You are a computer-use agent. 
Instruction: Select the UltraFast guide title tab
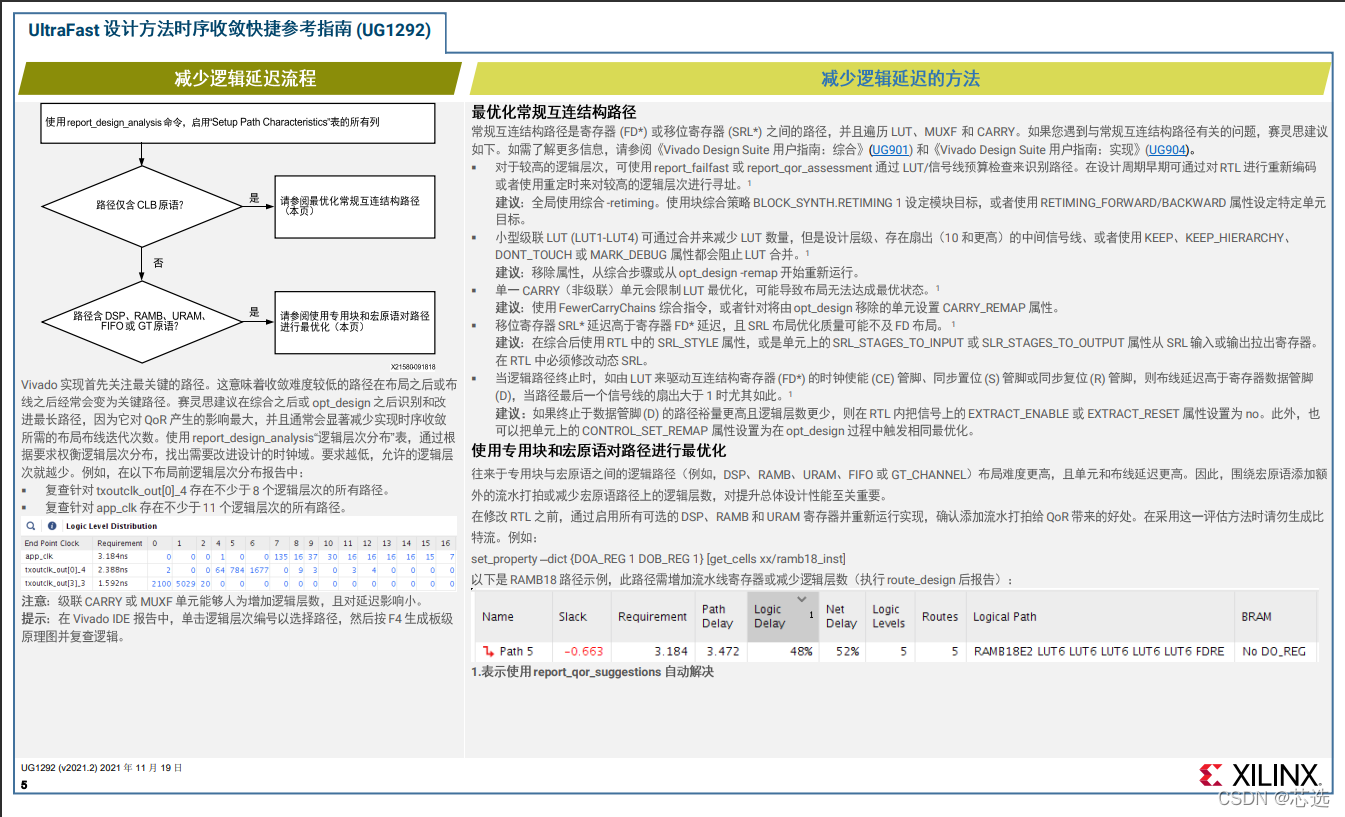tap(230, 30)
